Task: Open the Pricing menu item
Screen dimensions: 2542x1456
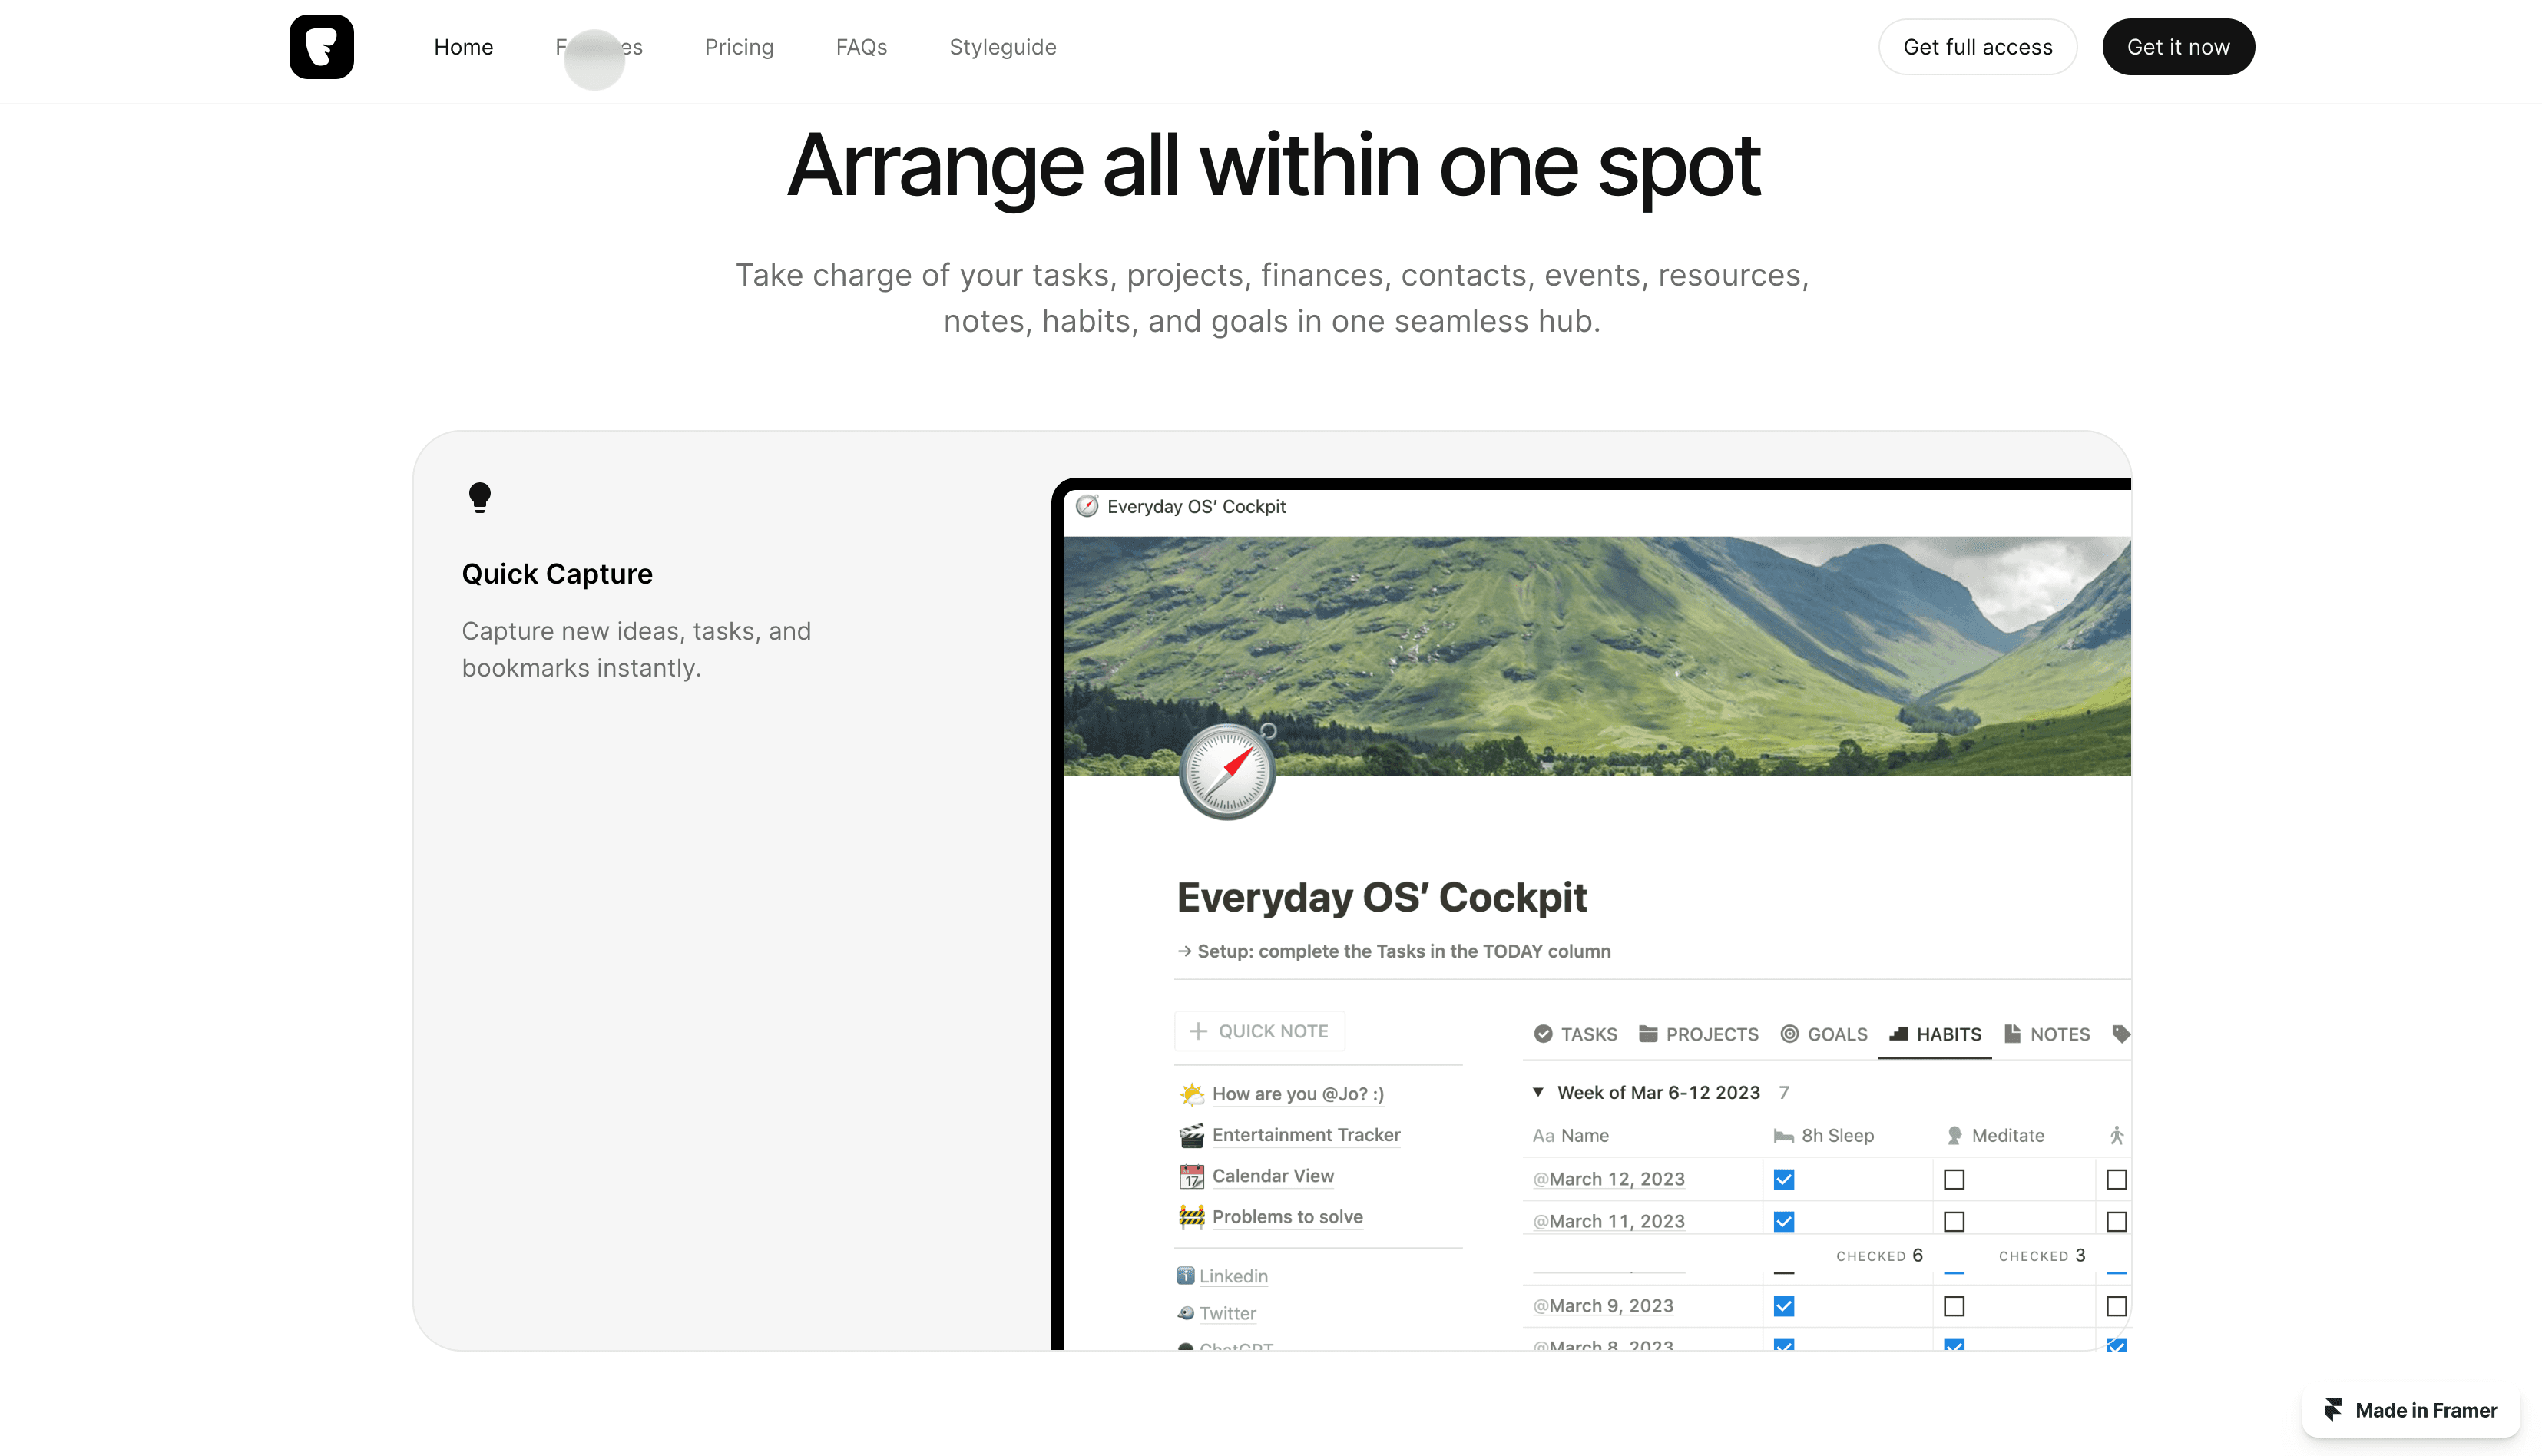Action: click(739, 47)
